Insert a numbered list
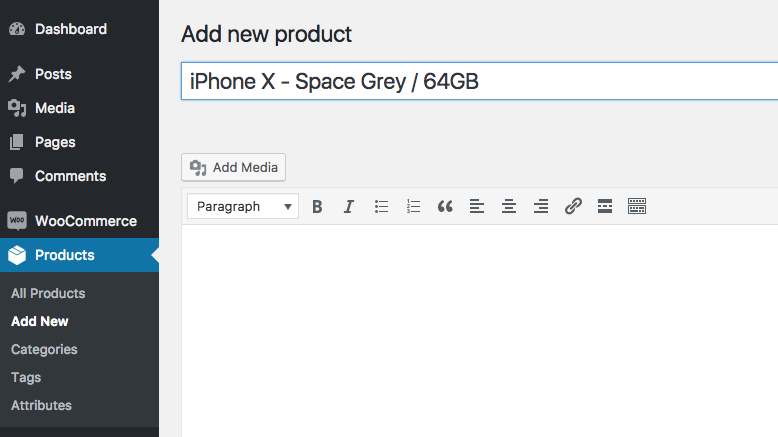This screenshot has height=437, width=778. click(x=413, y=207)
